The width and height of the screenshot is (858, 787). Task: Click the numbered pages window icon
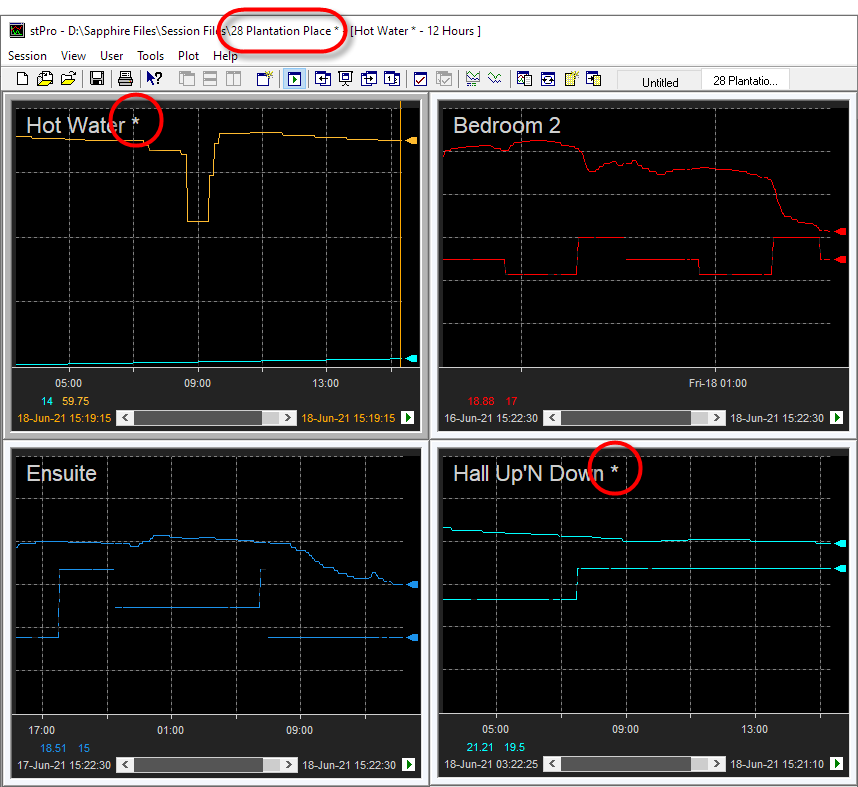coord(392,79)
